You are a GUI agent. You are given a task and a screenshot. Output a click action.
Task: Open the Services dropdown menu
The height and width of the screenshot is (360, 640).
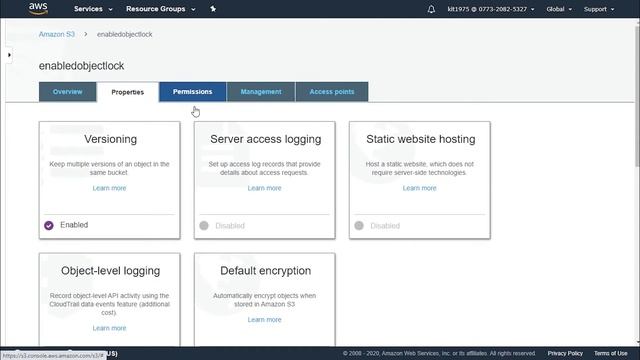pos(93,9)
